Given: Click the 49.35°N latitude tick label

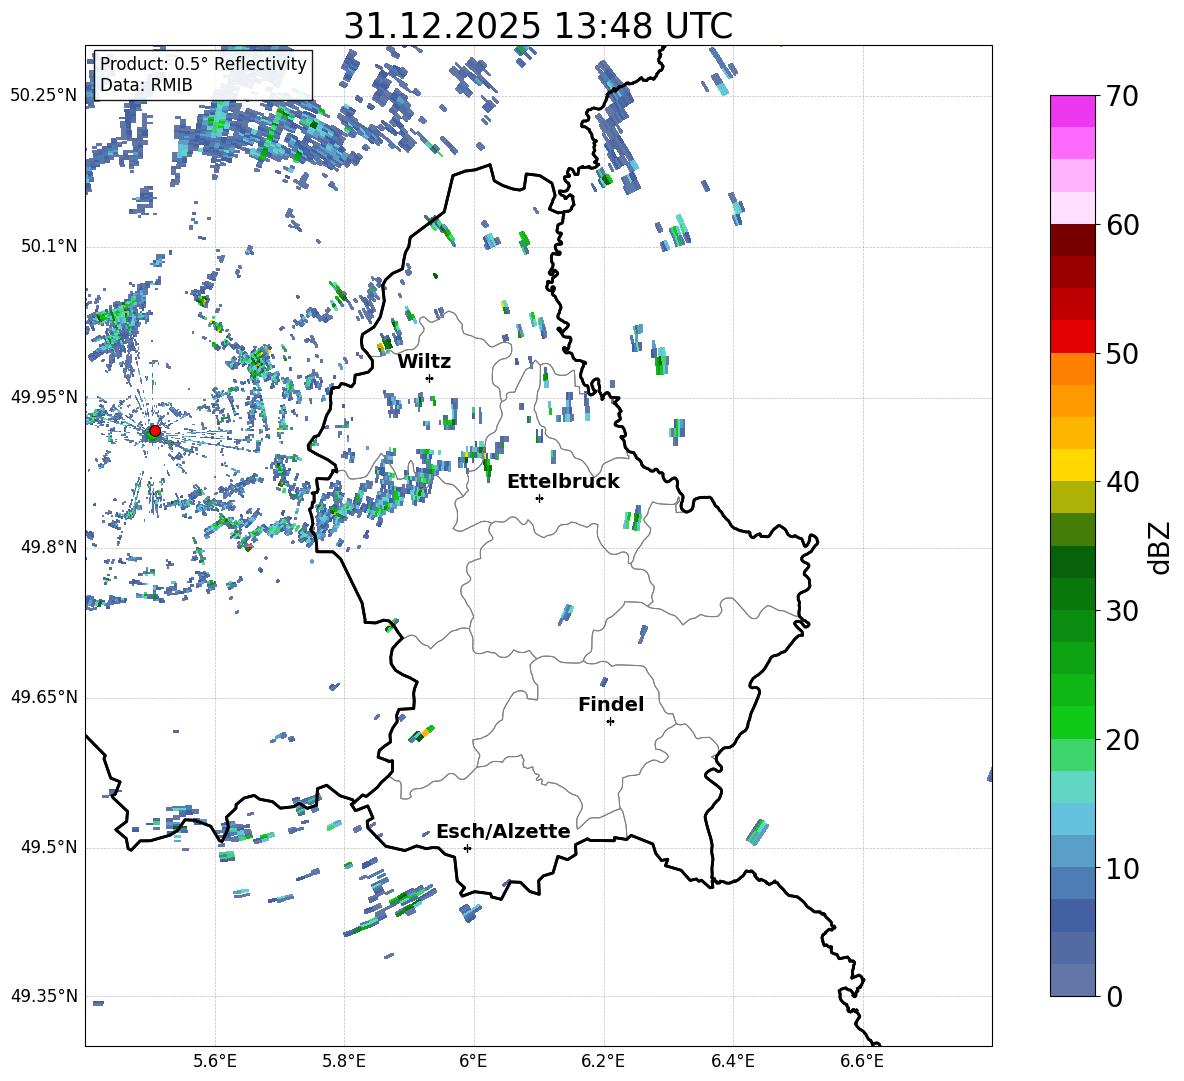Looking at the screenshot, I should click(x=44, y=996).
